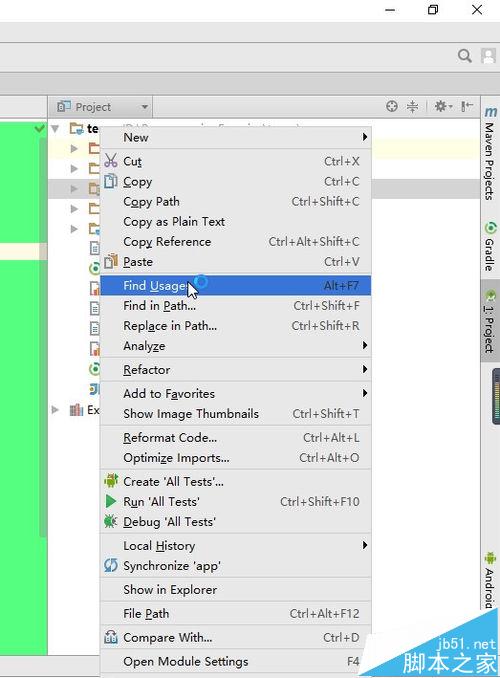Image resolution: width=500 pixels, height=678 pixels.
Task: Collapse the root project tree node
Action: (x=55, y=129)
